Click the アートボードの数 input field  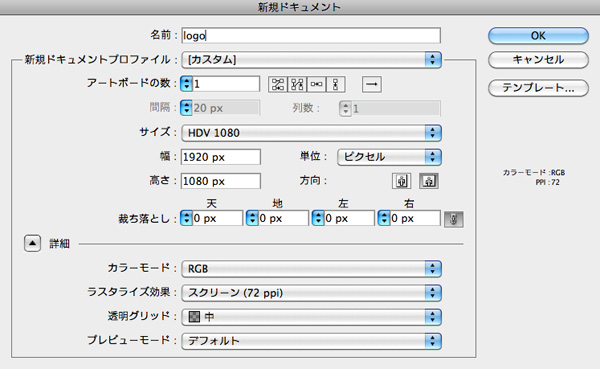226,84
